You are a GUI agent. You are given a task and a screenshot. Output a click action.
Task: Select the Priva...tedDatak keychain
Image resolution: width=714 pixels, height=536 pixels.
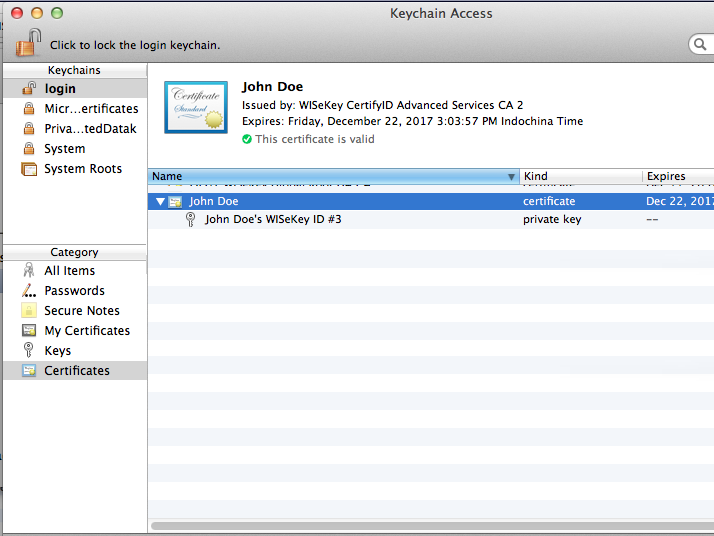pyautogui.click(x=75, y=128)
